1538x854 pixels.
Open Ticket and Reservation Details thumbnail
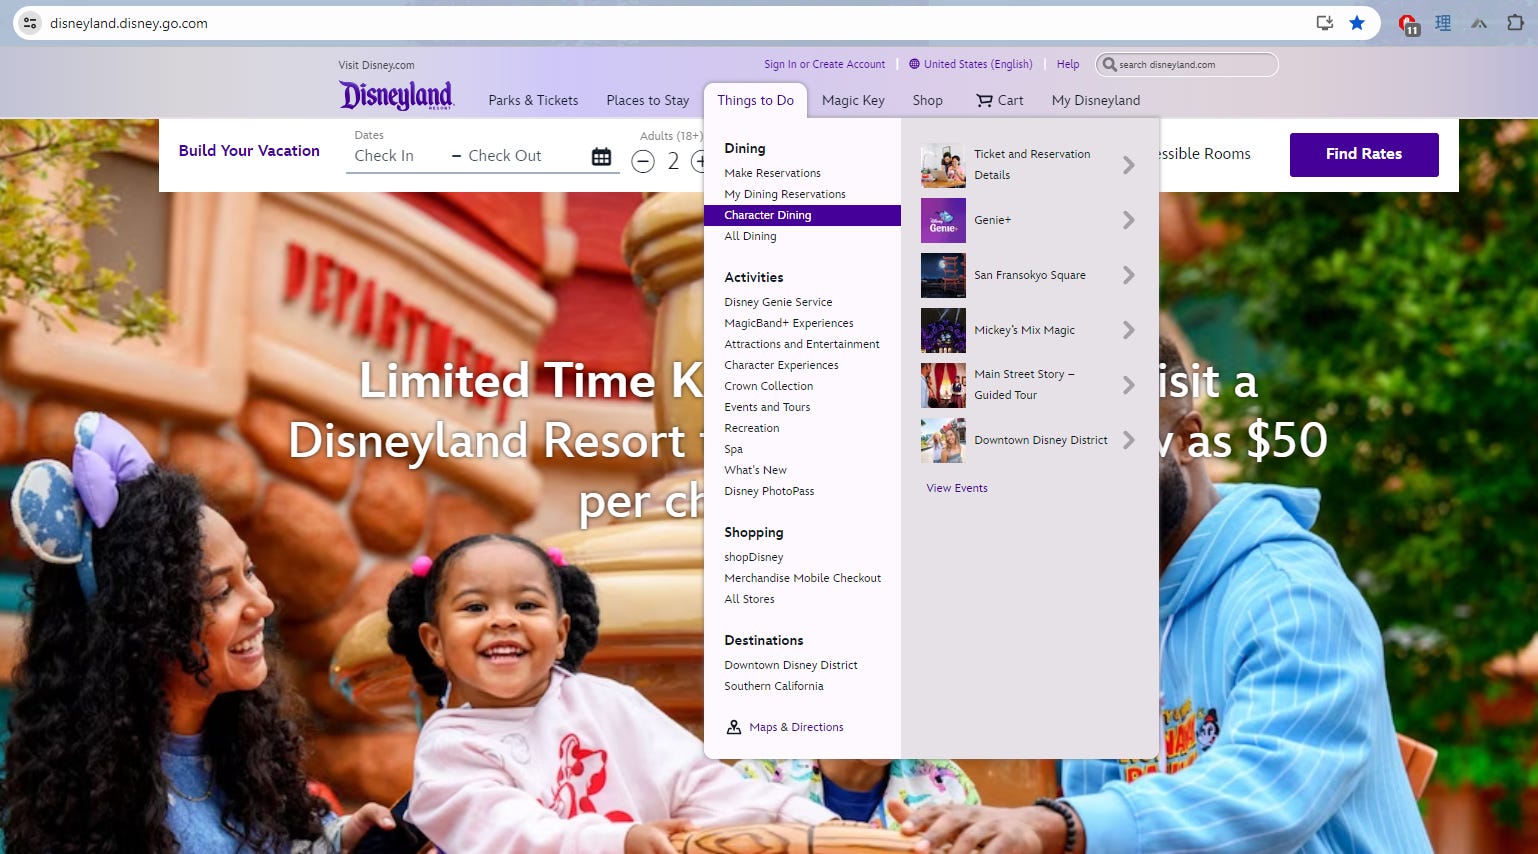pyautogui.click(x=943, y=165)
